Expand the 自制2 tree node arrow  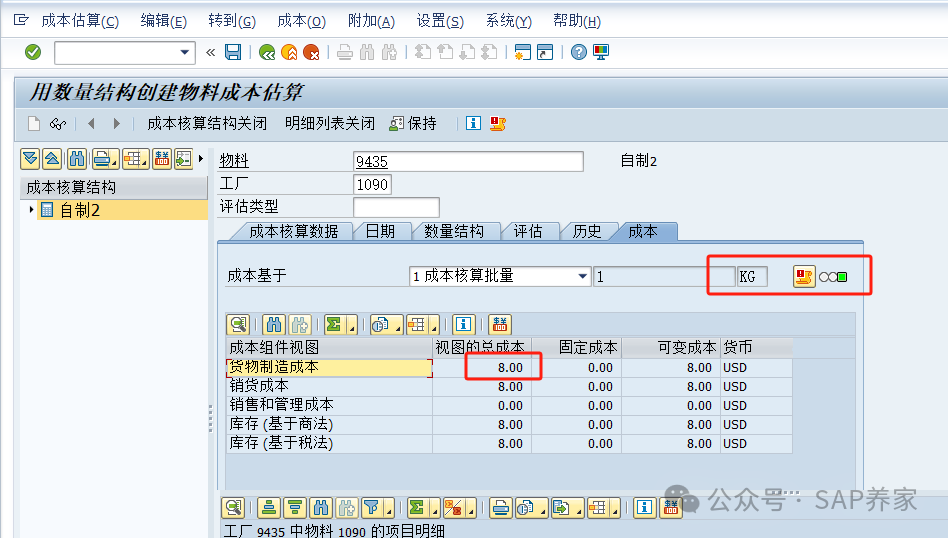coord(31,210)
